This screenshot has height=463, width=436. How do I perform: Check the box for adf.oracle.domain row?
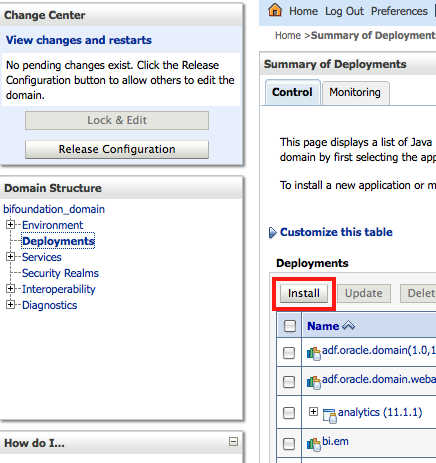pyautogui.click(x=289, y=352)
